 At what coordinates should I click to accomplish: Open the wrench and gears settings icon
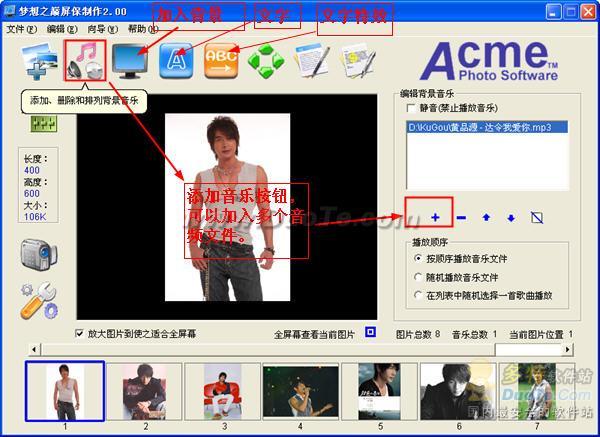pyautogui.click(x=39, y=301)
